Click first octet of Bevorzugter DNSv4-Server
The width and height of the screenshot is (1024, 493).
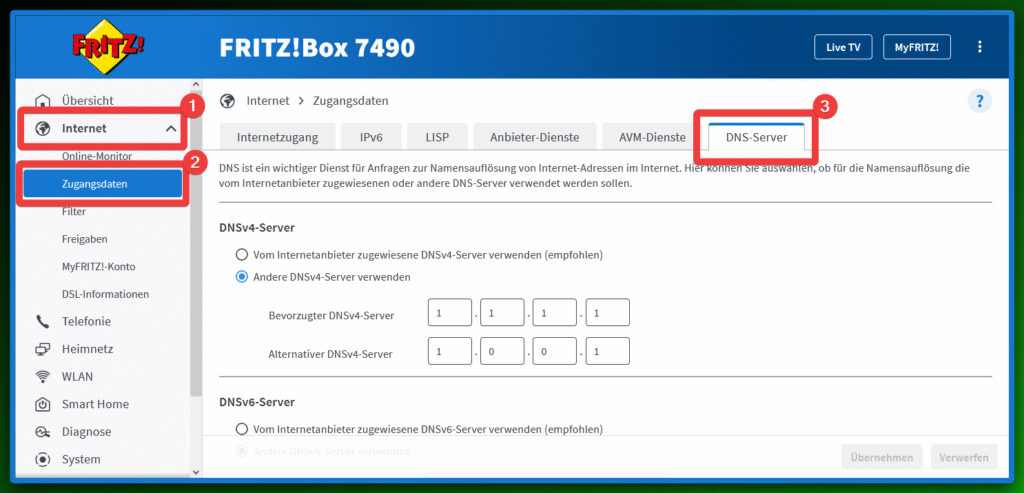pyautogui.click(x=449, y=315)
